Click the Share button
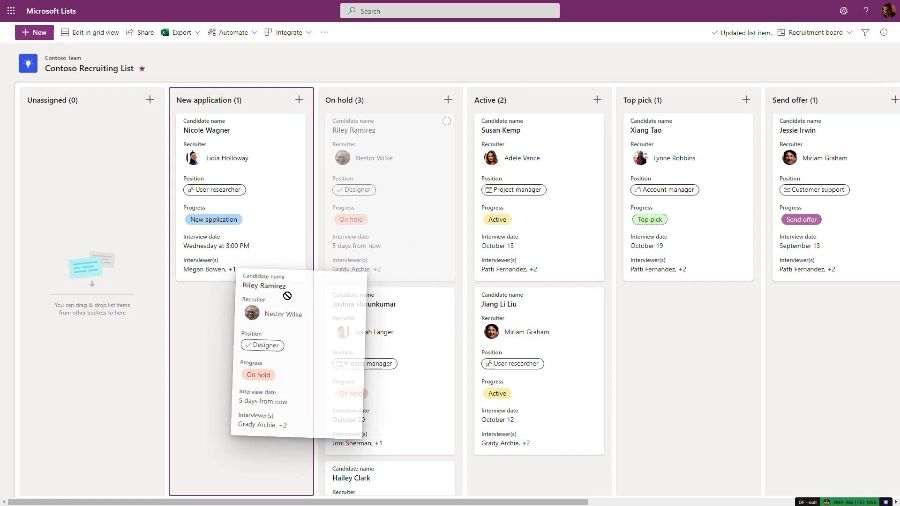This screenshot has width=900, height=506. coord(140,32)
